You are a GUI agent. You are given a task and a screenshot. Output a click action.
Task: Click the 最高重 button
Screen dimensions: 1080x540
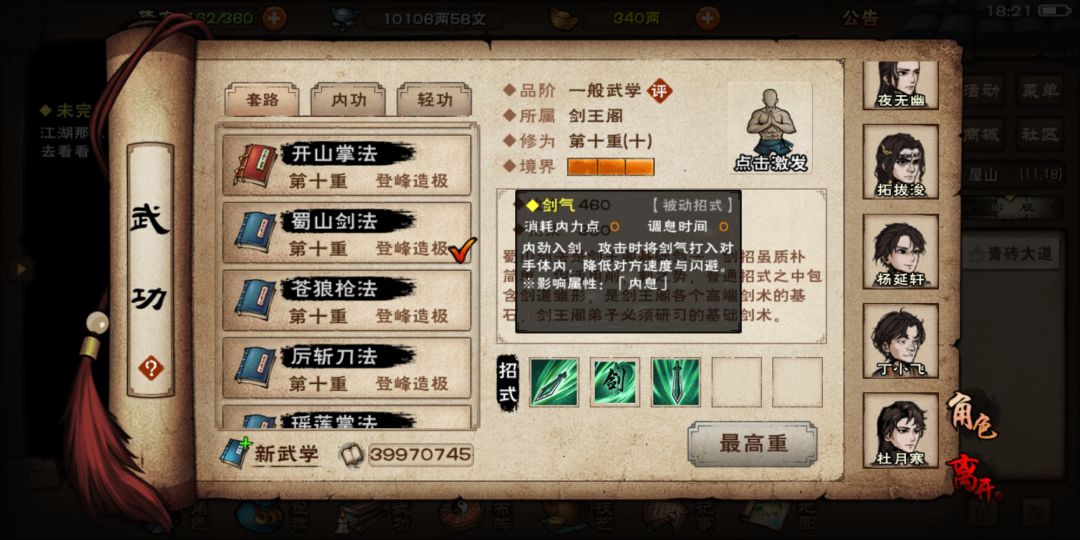click(x=753, y=444)
